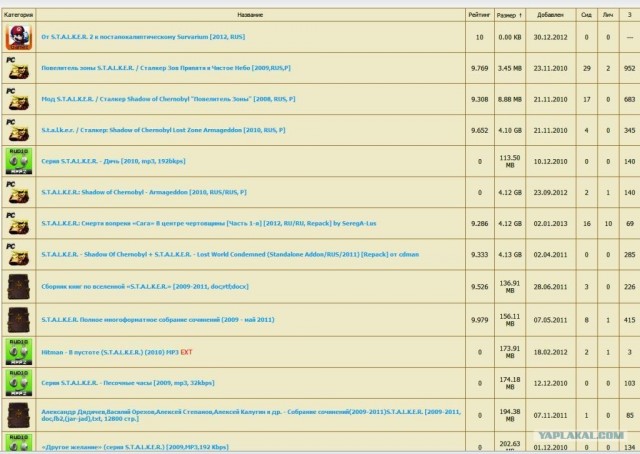Viewport: 640px width, 454px height.
Task: Sort torrents by the Рейтинг column header
Action: [479, 15]
